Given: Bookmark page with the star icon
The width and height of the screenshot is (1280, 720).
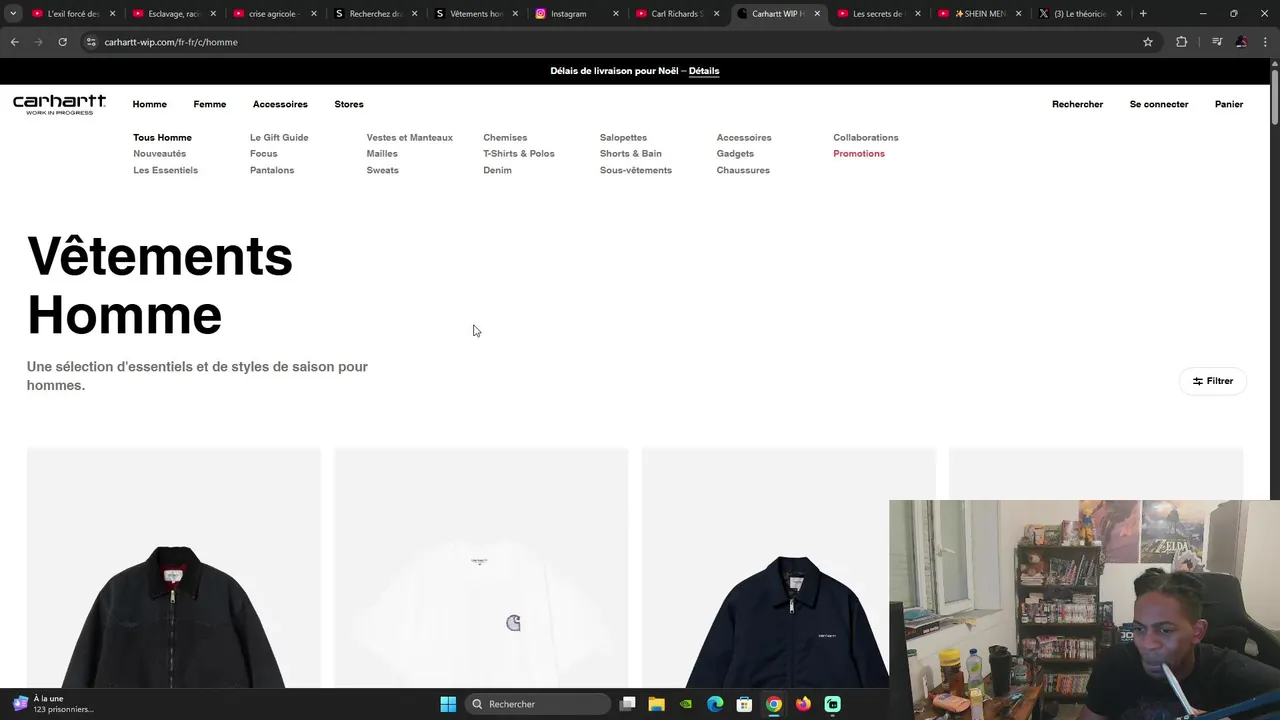Looking at the screenshot, I should tap(1148, 42).
